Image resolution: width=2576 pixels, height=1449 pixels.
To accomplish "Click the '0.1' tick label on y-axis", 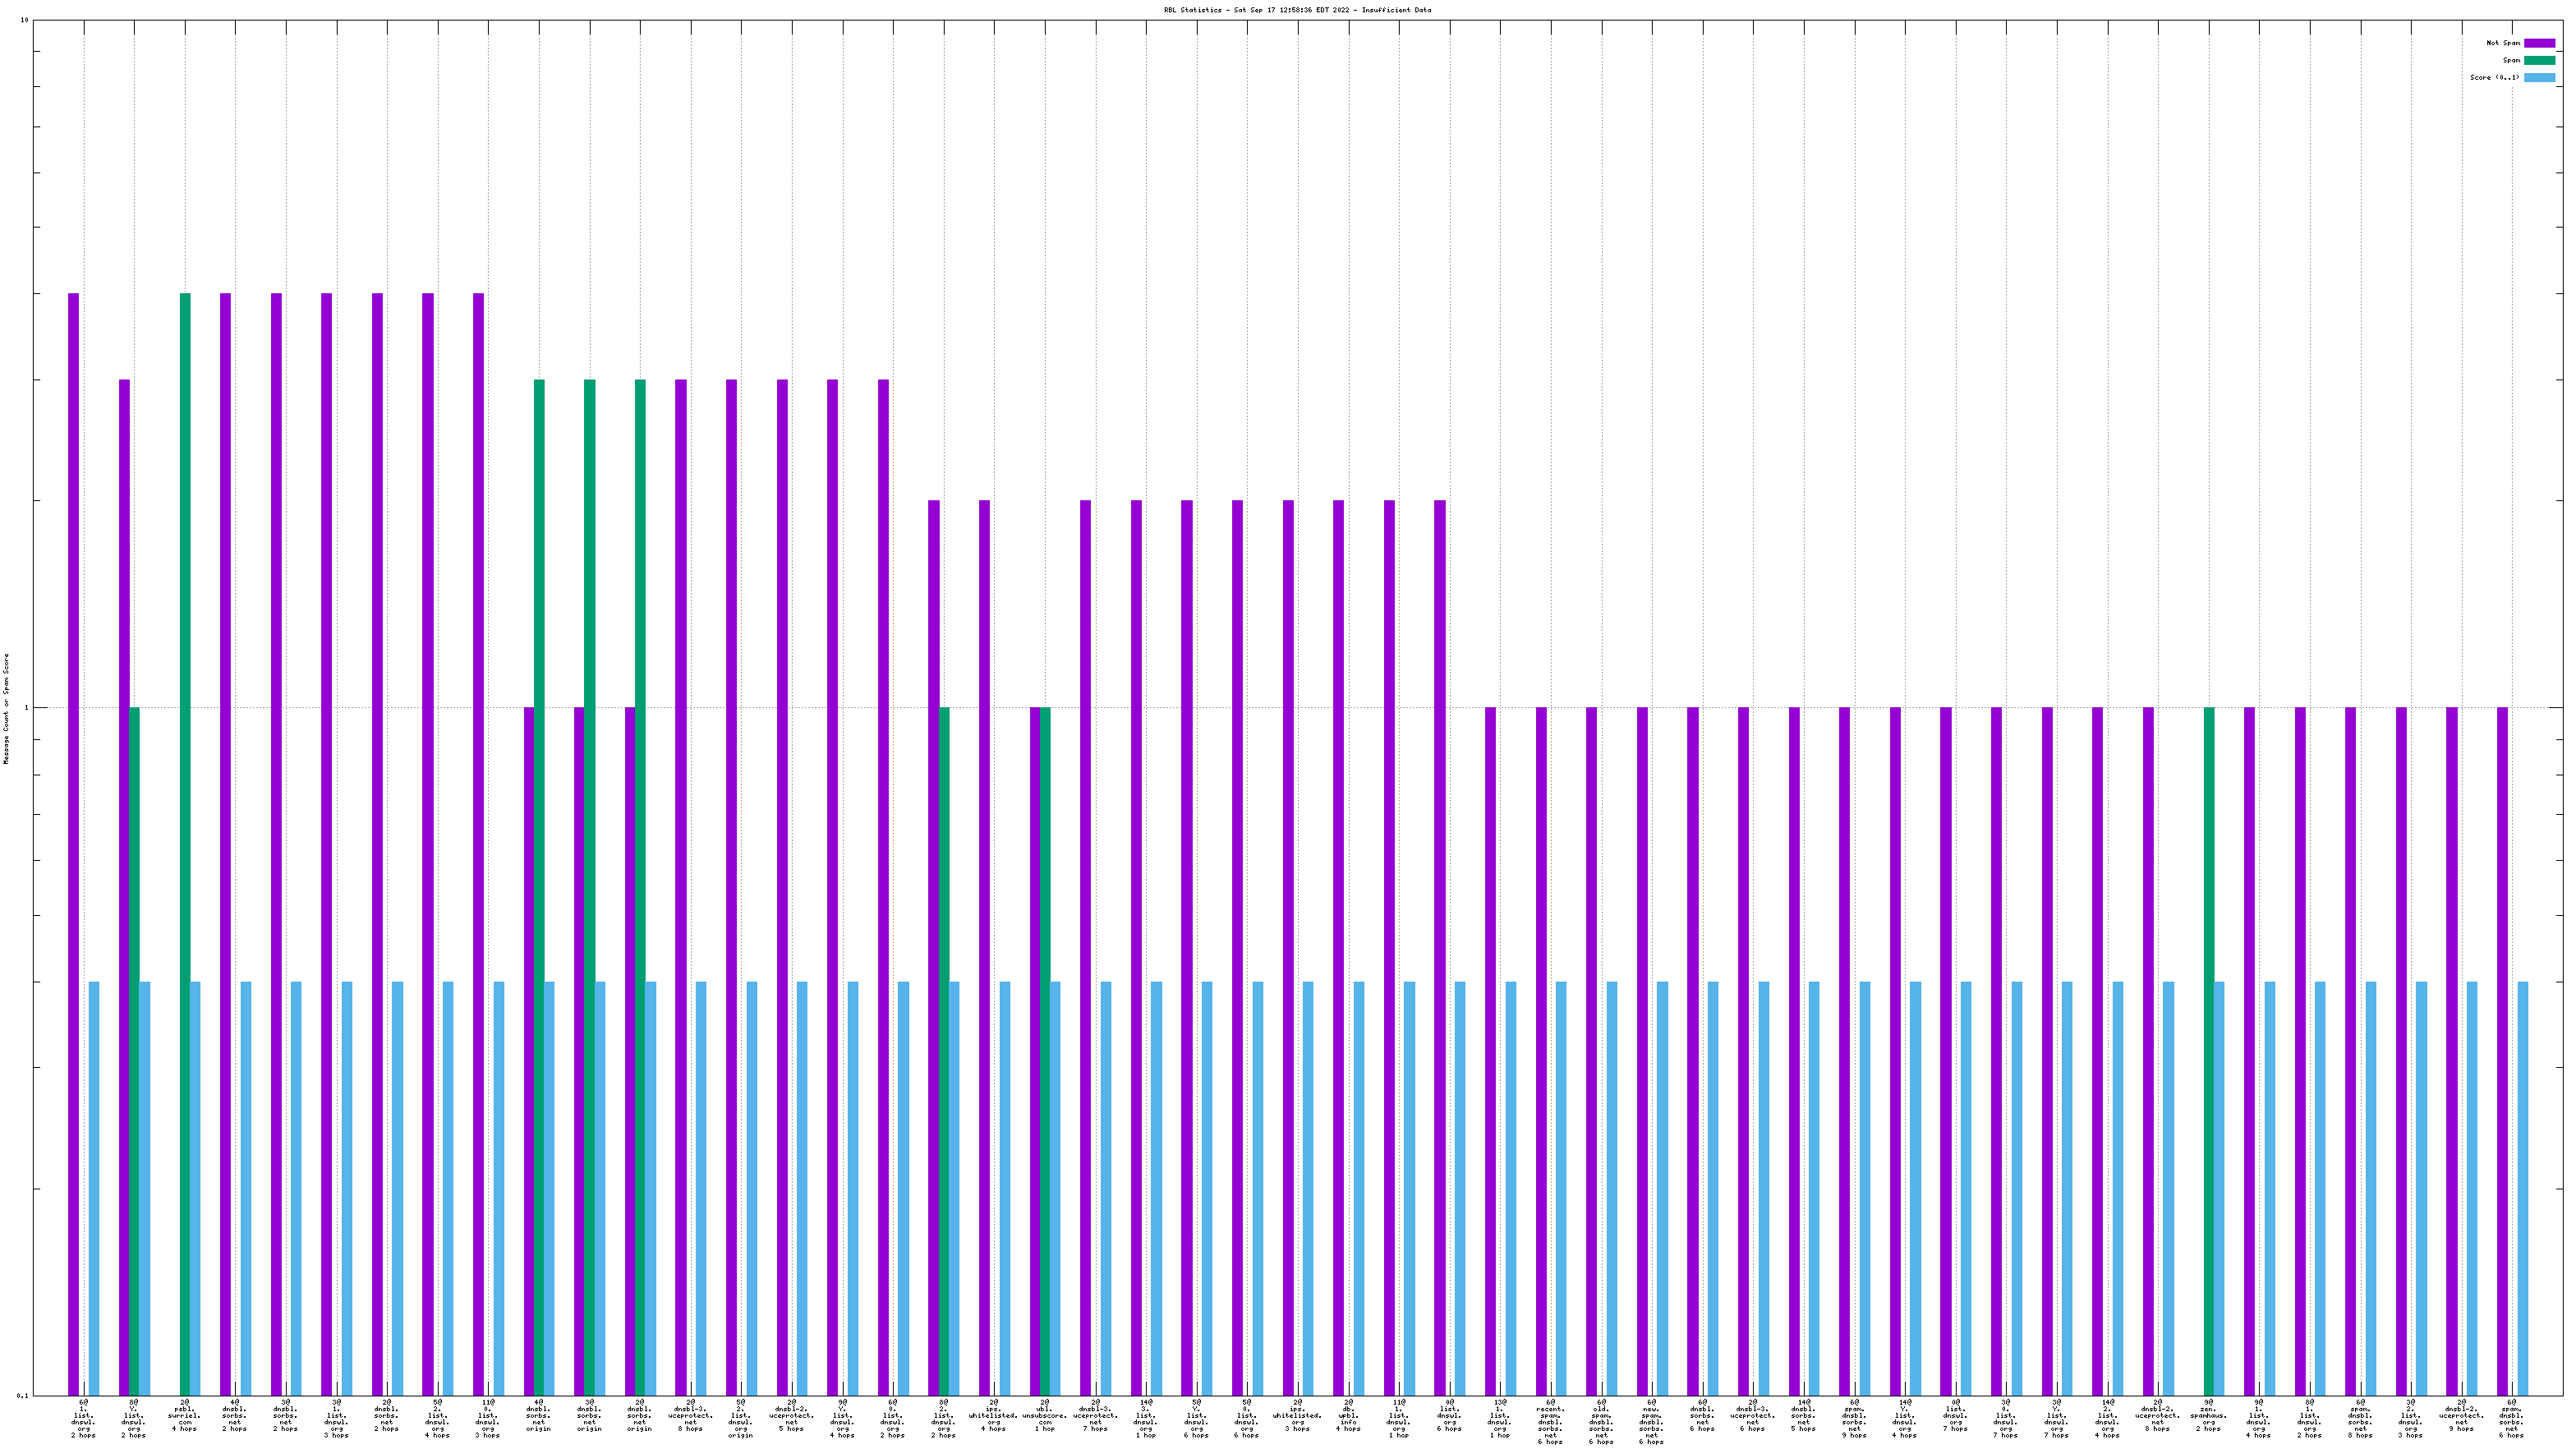I will point(22,1395).
